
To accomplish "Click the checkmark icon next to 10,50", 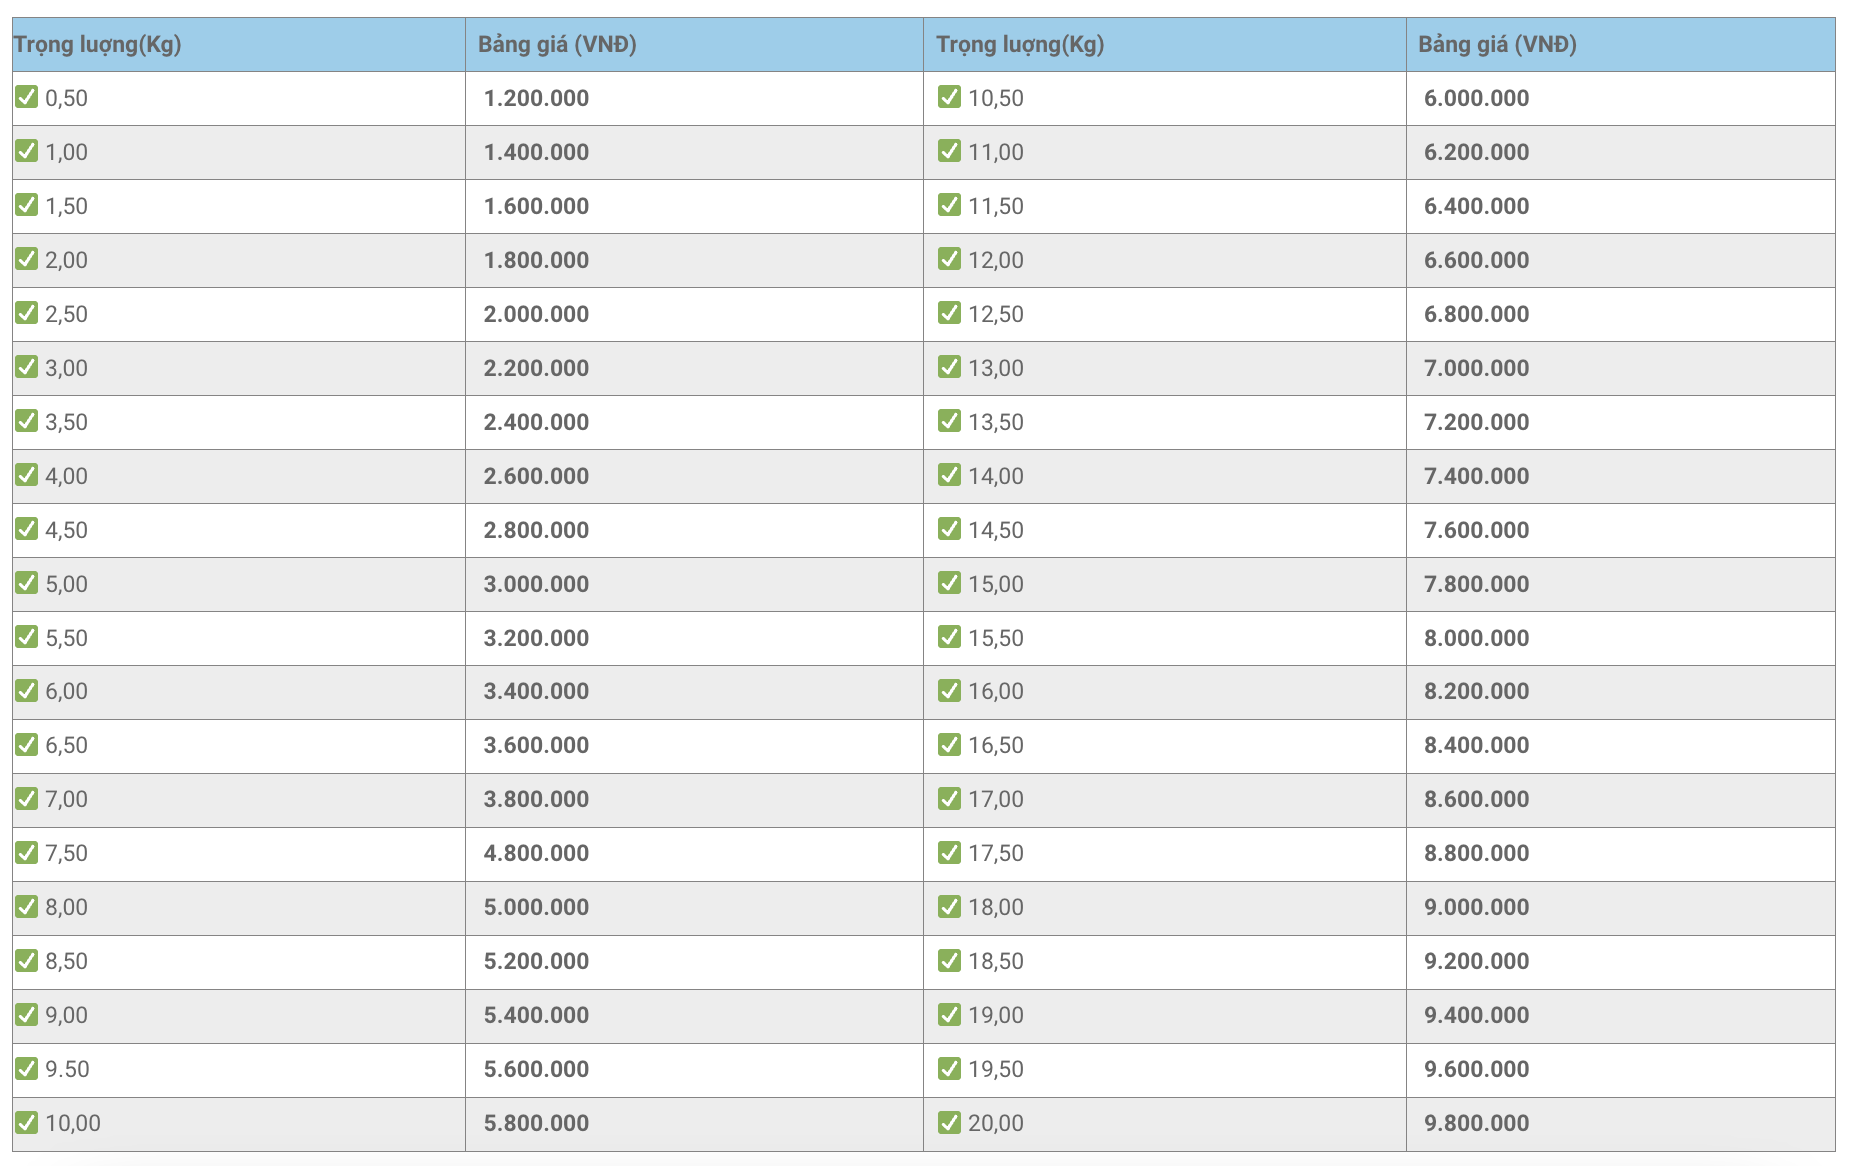I will click(950, 97).
